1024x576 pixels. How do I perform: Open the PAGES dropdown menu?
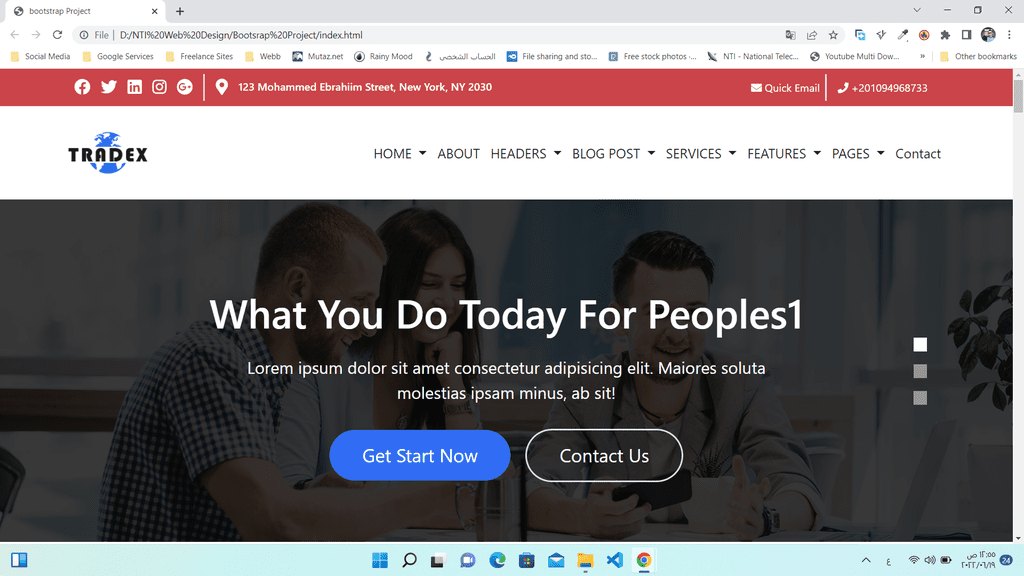pyautogui.click(x=858, y=153)
